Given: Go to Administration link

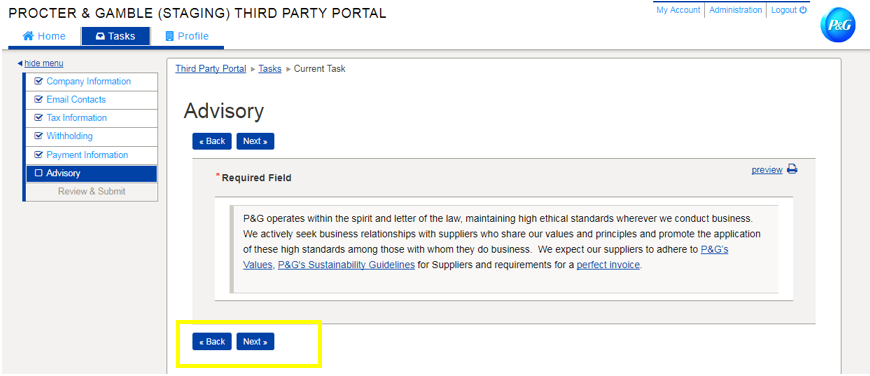Looking at the screenshot, I should pos(735,10).
